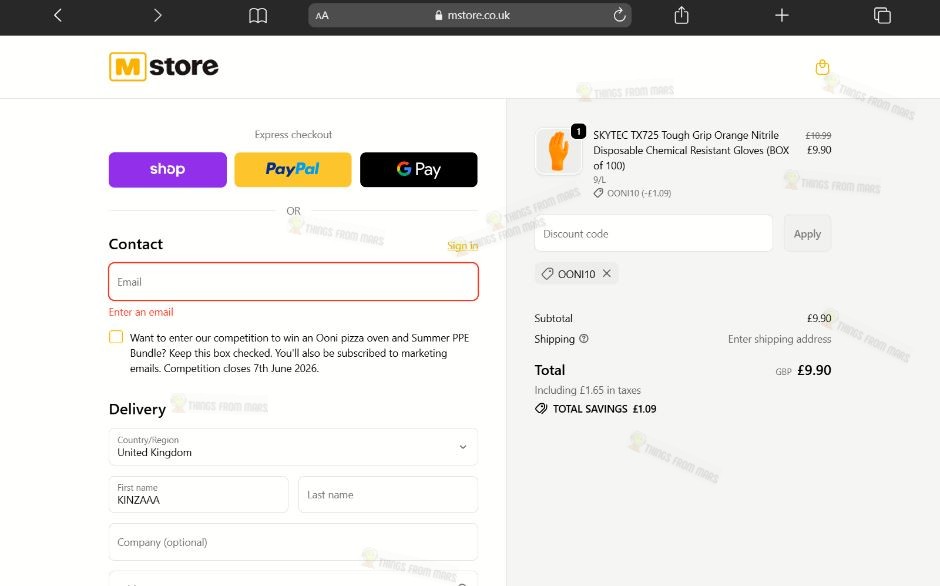Click the quantity badge on the gloves thumbnail

click(x=579, y=131)
